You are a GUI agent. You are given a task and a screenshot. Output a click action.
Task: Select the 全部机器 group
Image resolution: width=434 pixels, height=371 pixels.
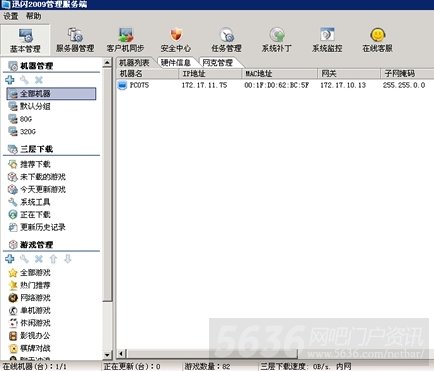click(51, 94)
